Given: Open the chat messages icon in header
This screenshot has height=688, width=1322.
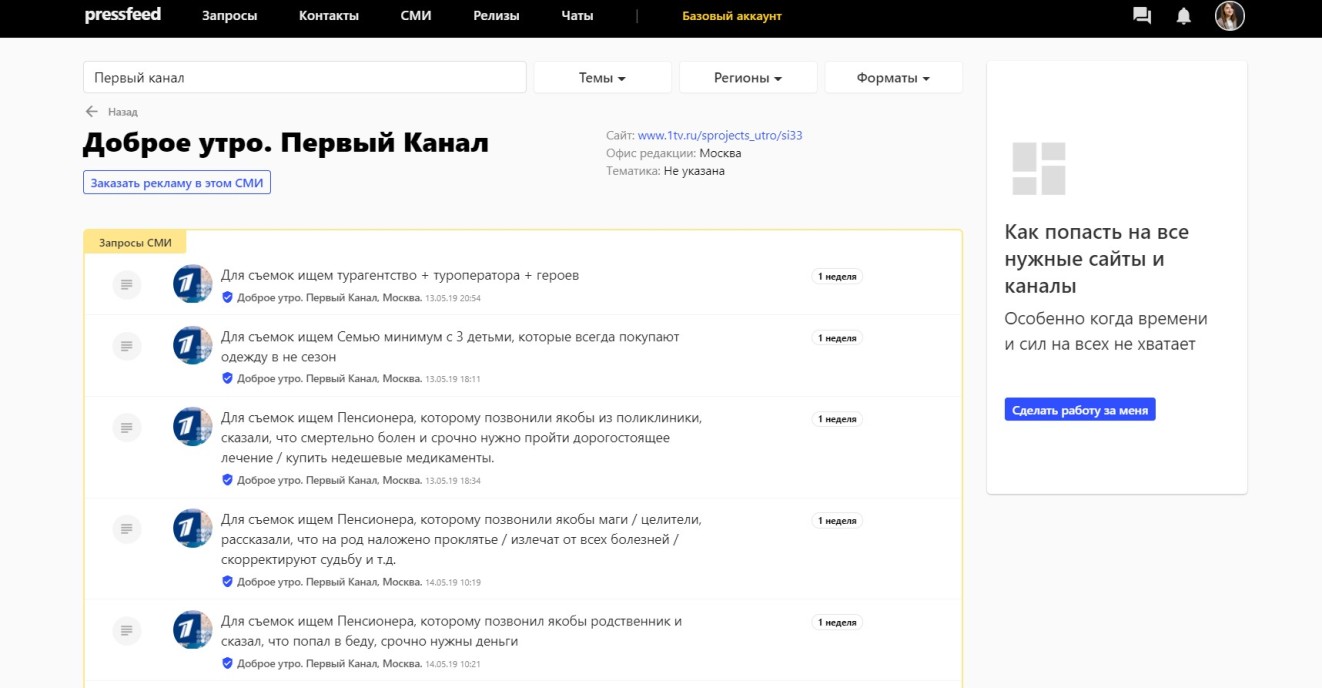Looking at the screenshot, I should [x=1141, y=16].
